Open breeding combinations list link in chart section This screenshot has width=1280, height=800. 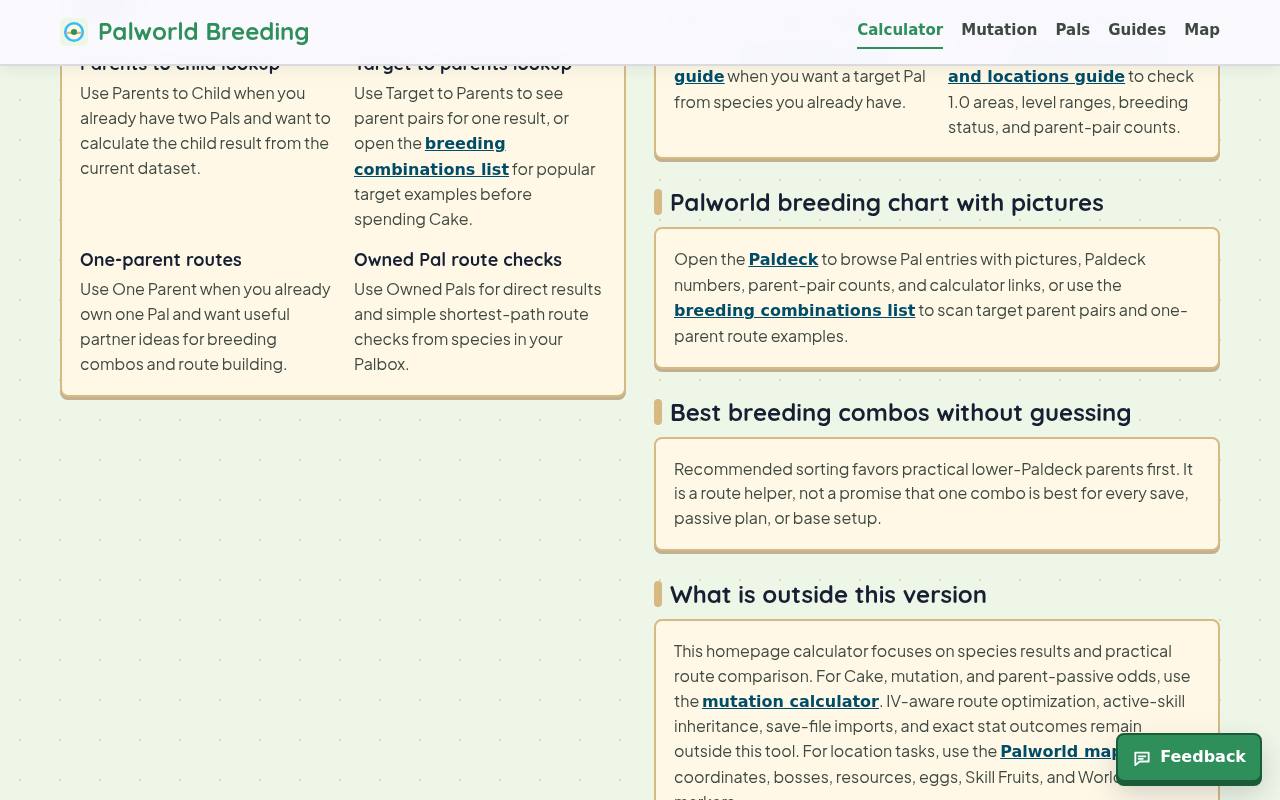pyautogui.click(x=794, y=310)
